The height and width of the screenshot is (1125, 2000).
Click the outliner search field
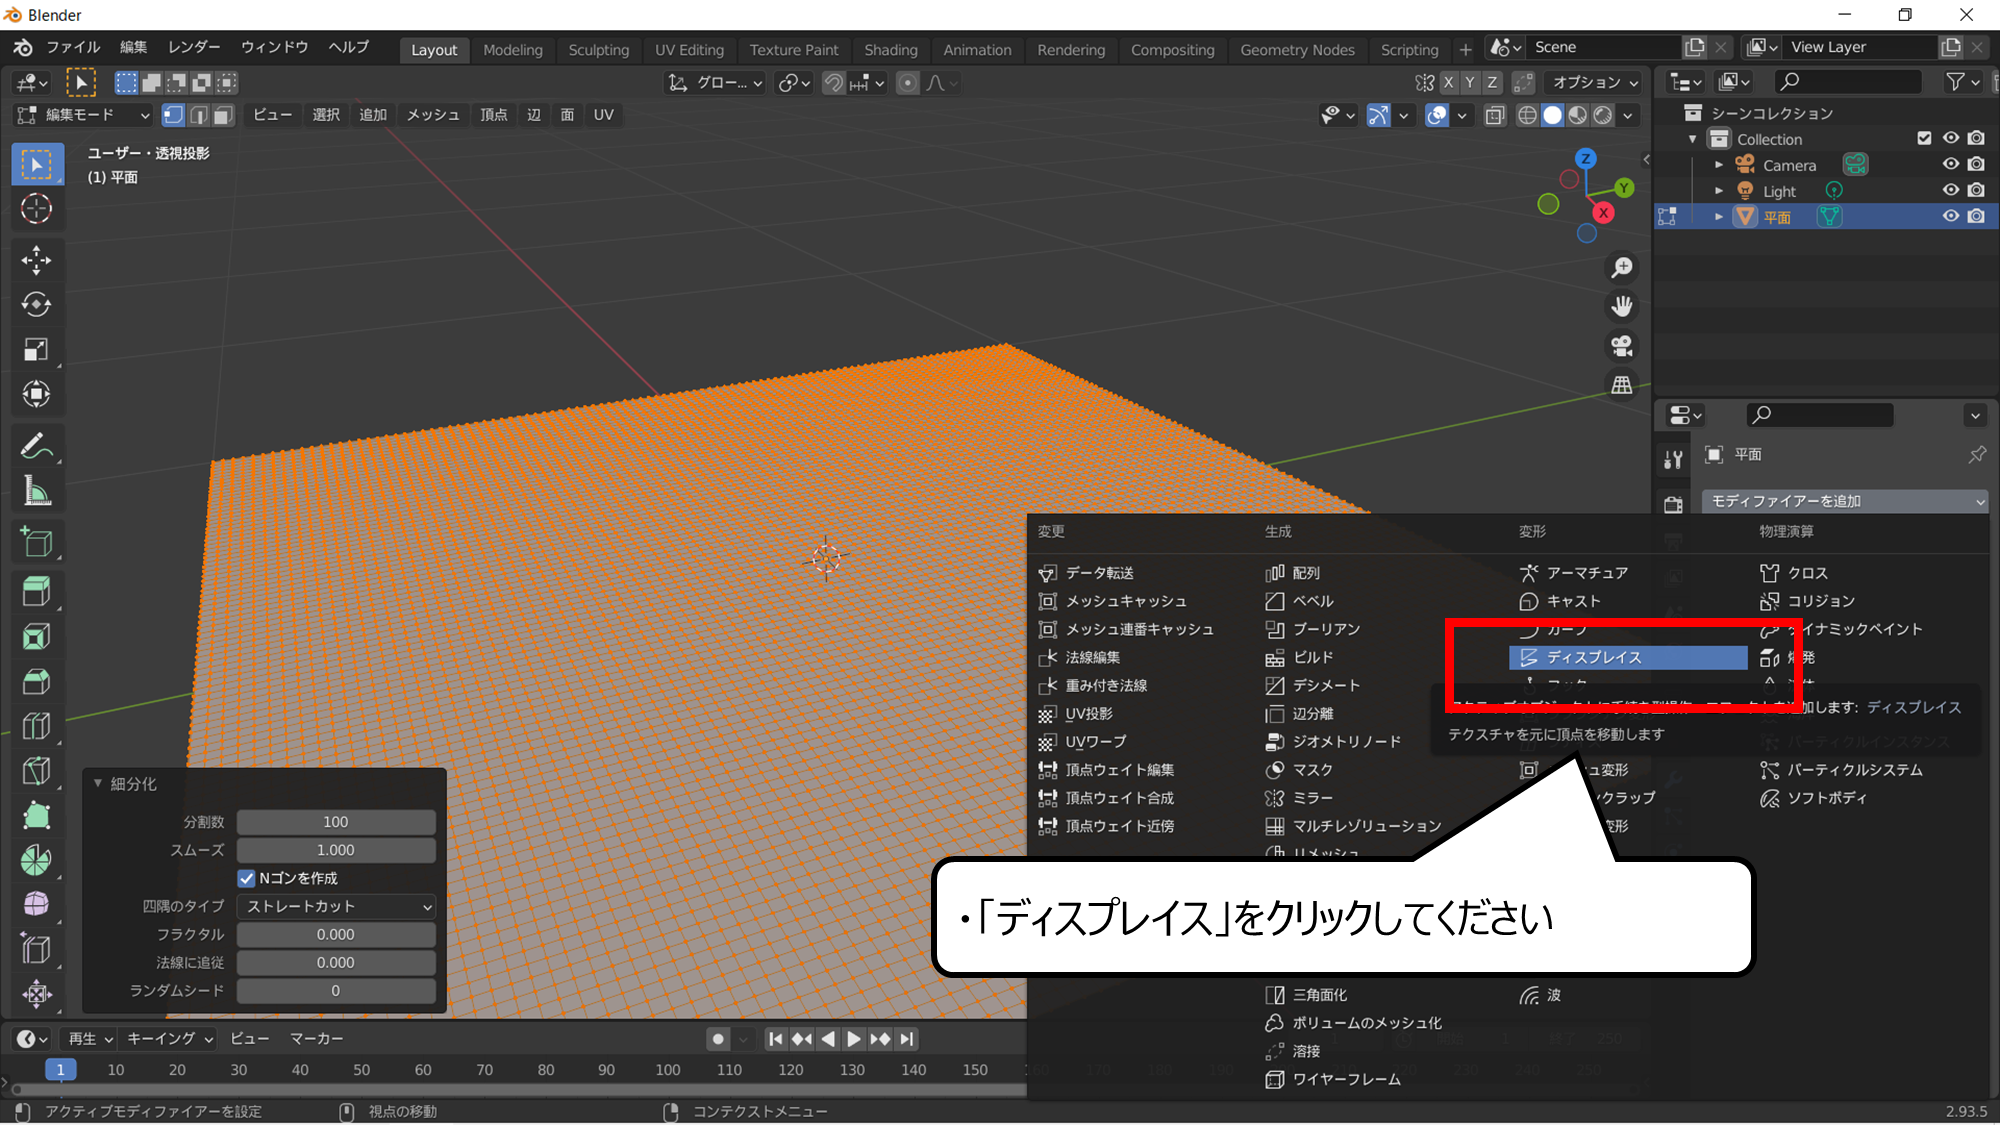pyautogui.click(x=1847, y=81)
